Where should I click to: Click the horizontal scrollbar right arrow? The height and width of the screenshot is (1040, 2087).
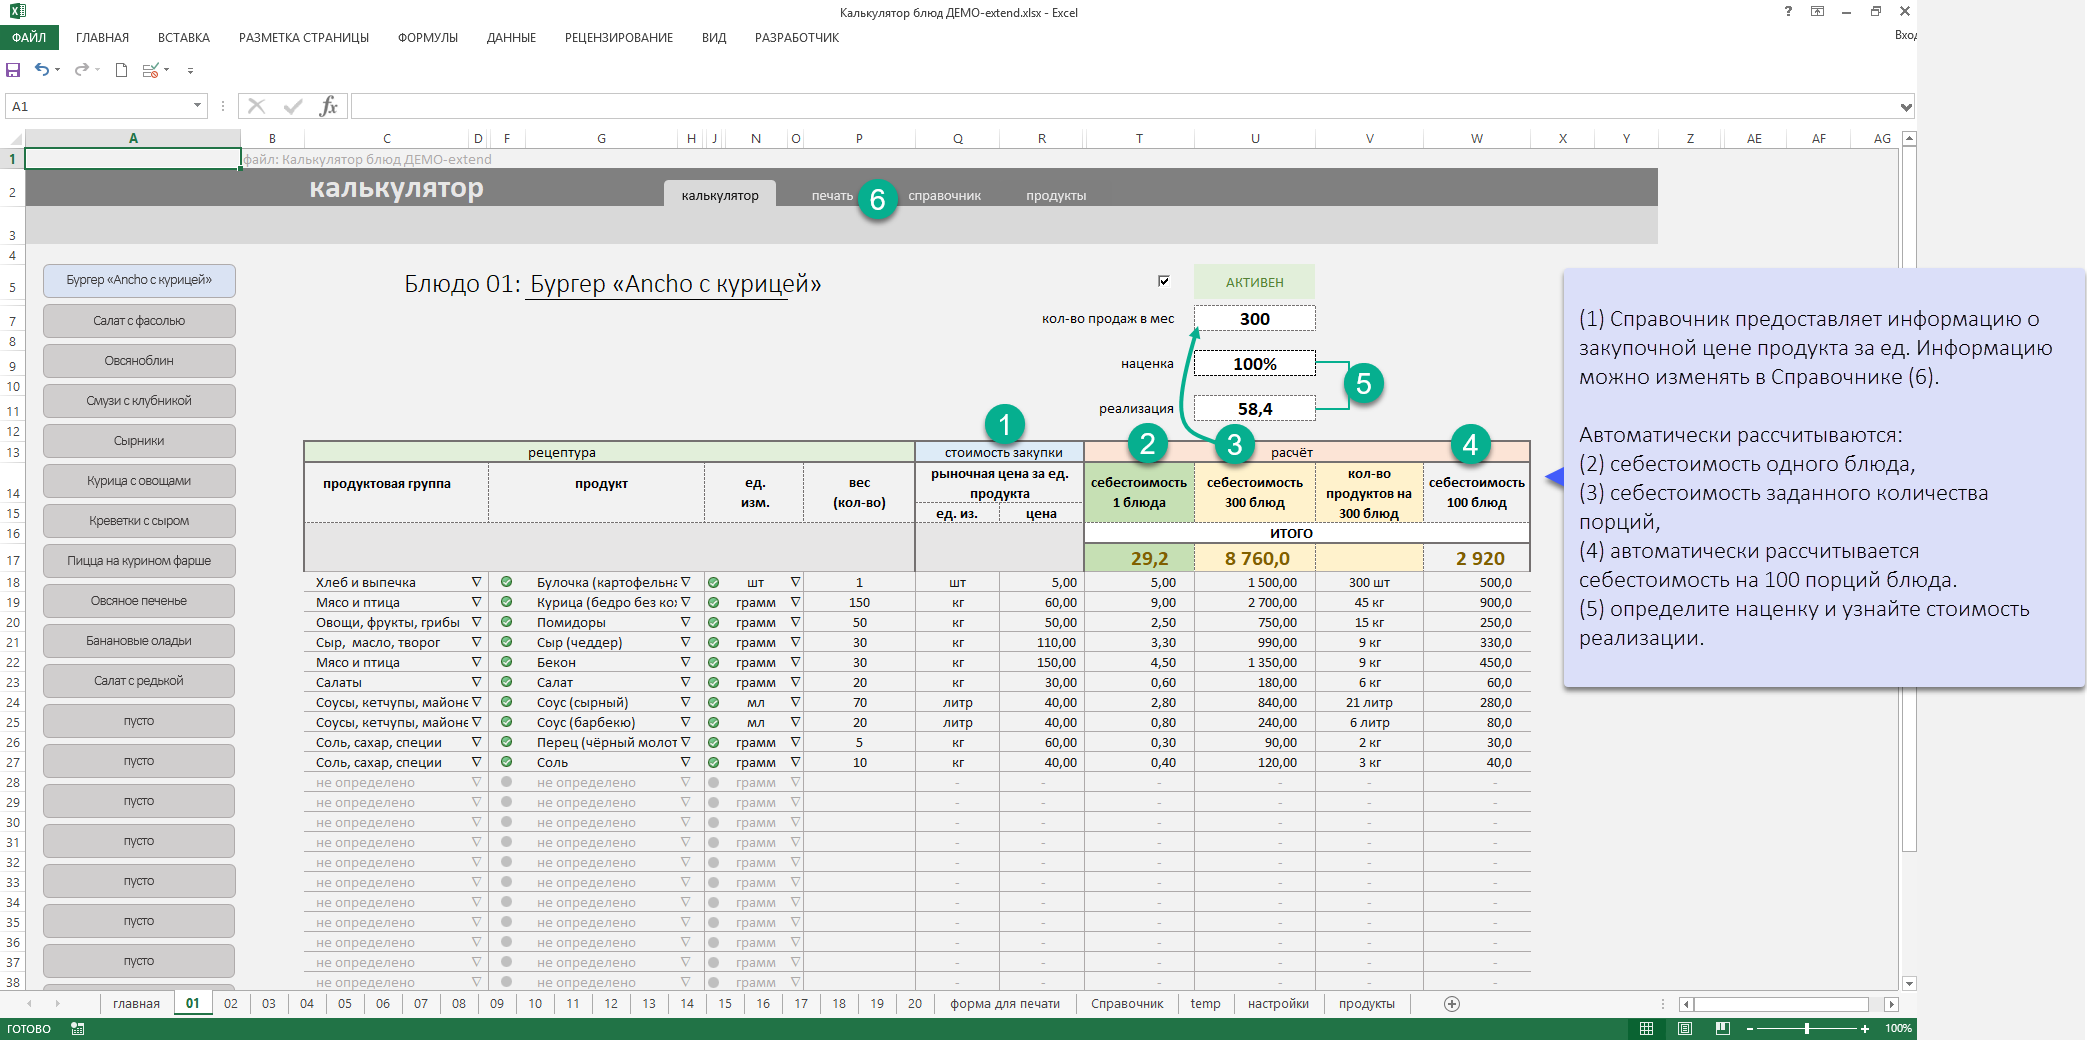[x=1890, y=1004]
